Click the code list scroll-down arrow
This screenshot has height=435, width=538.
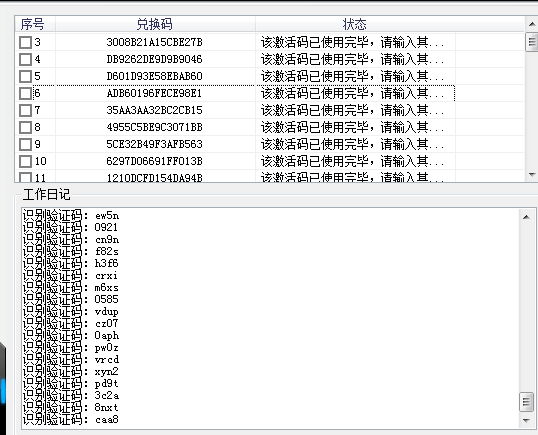point(532,175)
